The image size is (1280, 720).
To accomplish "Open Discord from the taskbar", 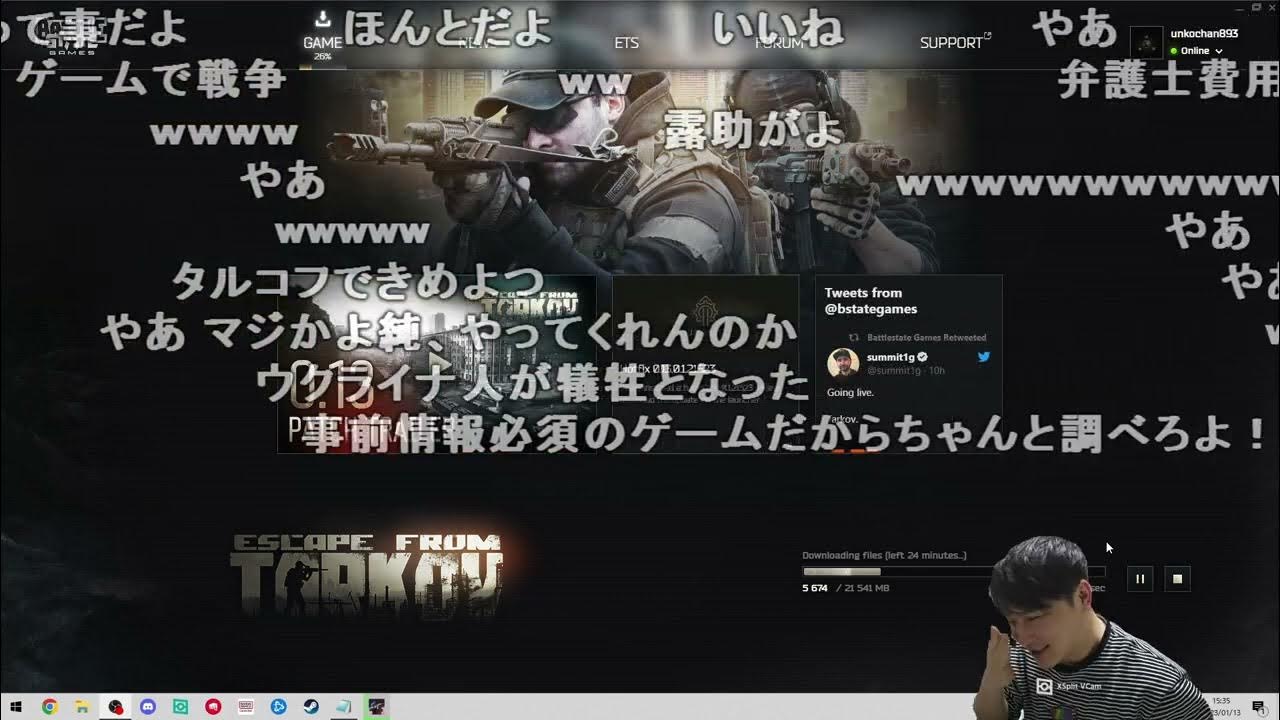I will (x=148, y=707).
